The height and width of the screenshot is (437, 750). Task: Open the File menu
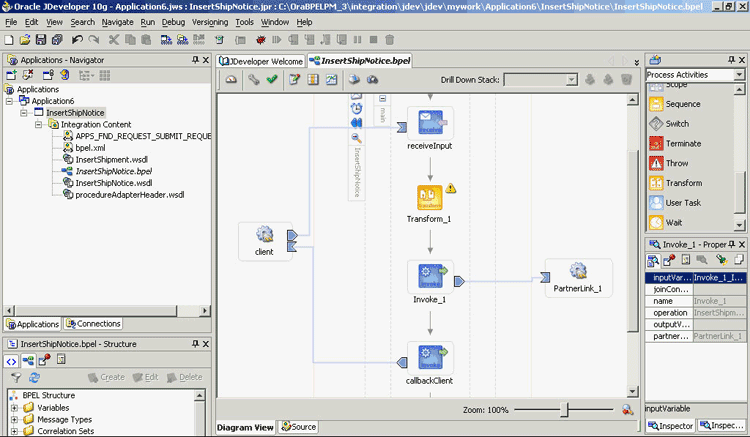(11, 22)
